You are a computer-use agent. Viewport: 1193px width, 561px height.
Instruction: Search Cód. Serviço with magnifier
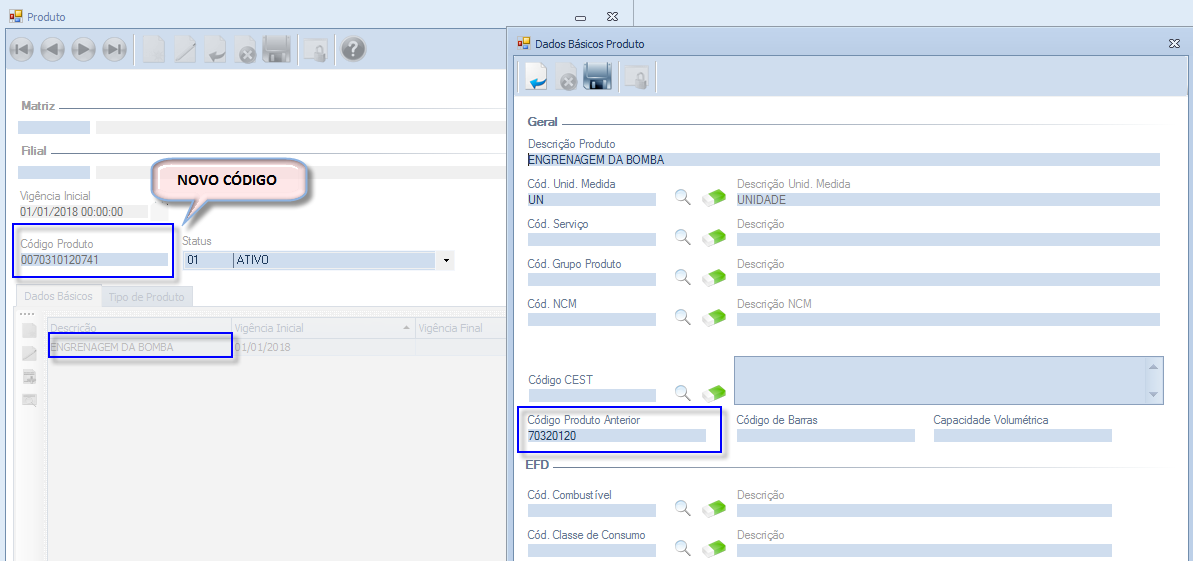683,237
